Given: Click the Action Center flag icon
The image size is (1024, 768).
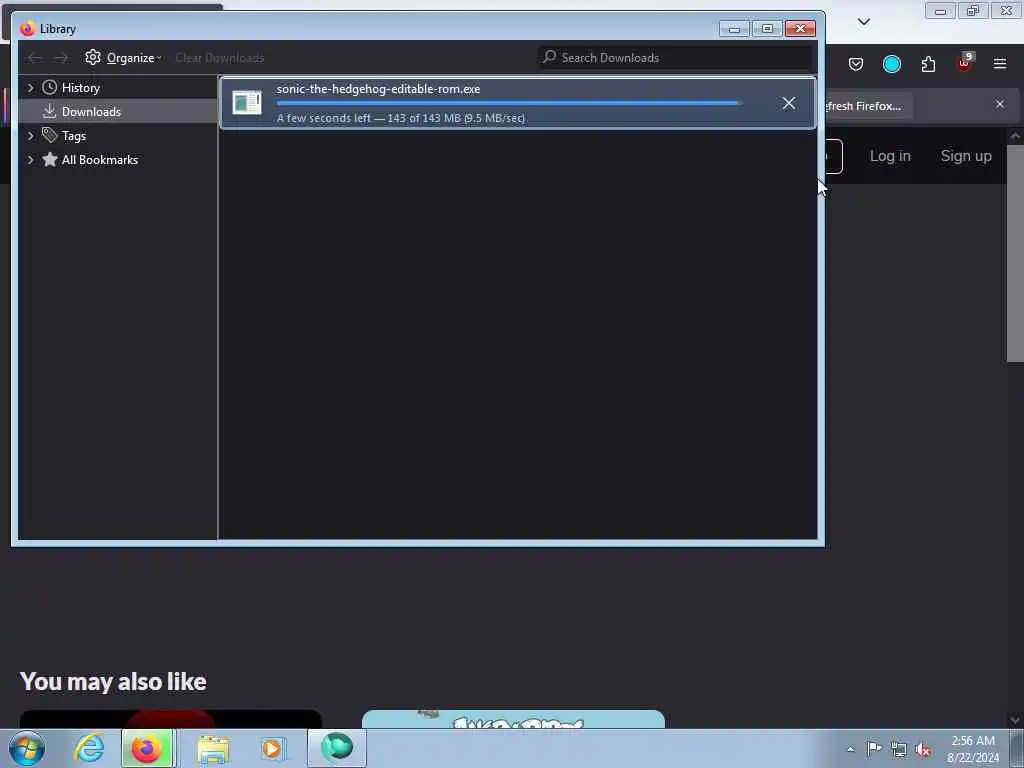Looking at the screenshot, I should (874, 748).
